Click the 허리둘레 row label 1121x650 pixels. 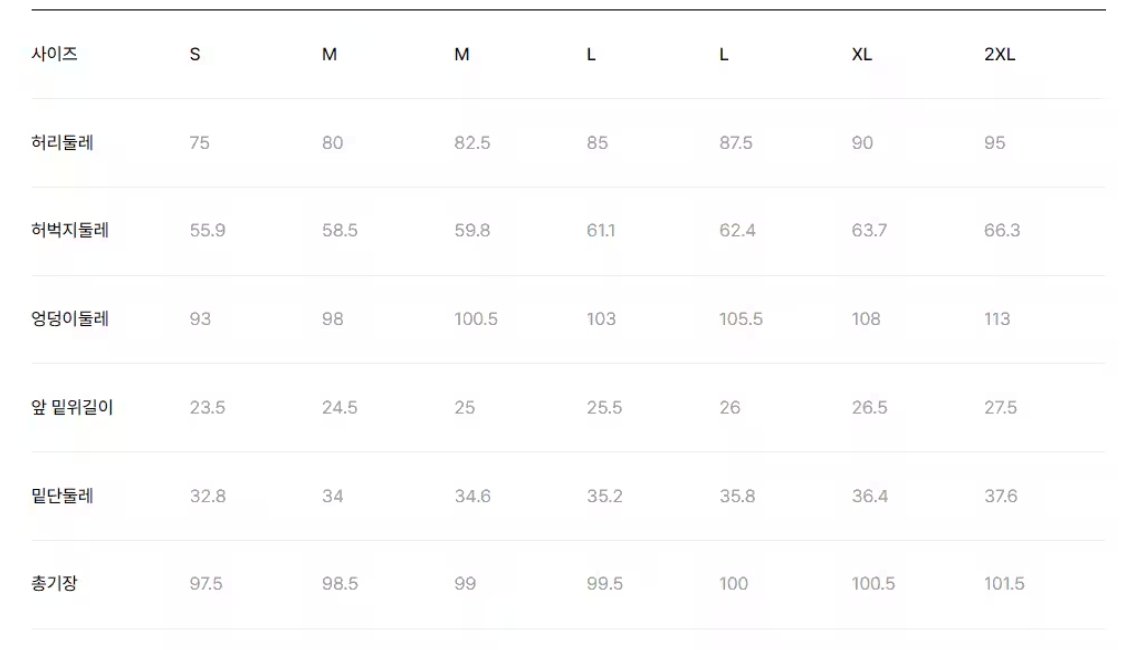[62, 143]
